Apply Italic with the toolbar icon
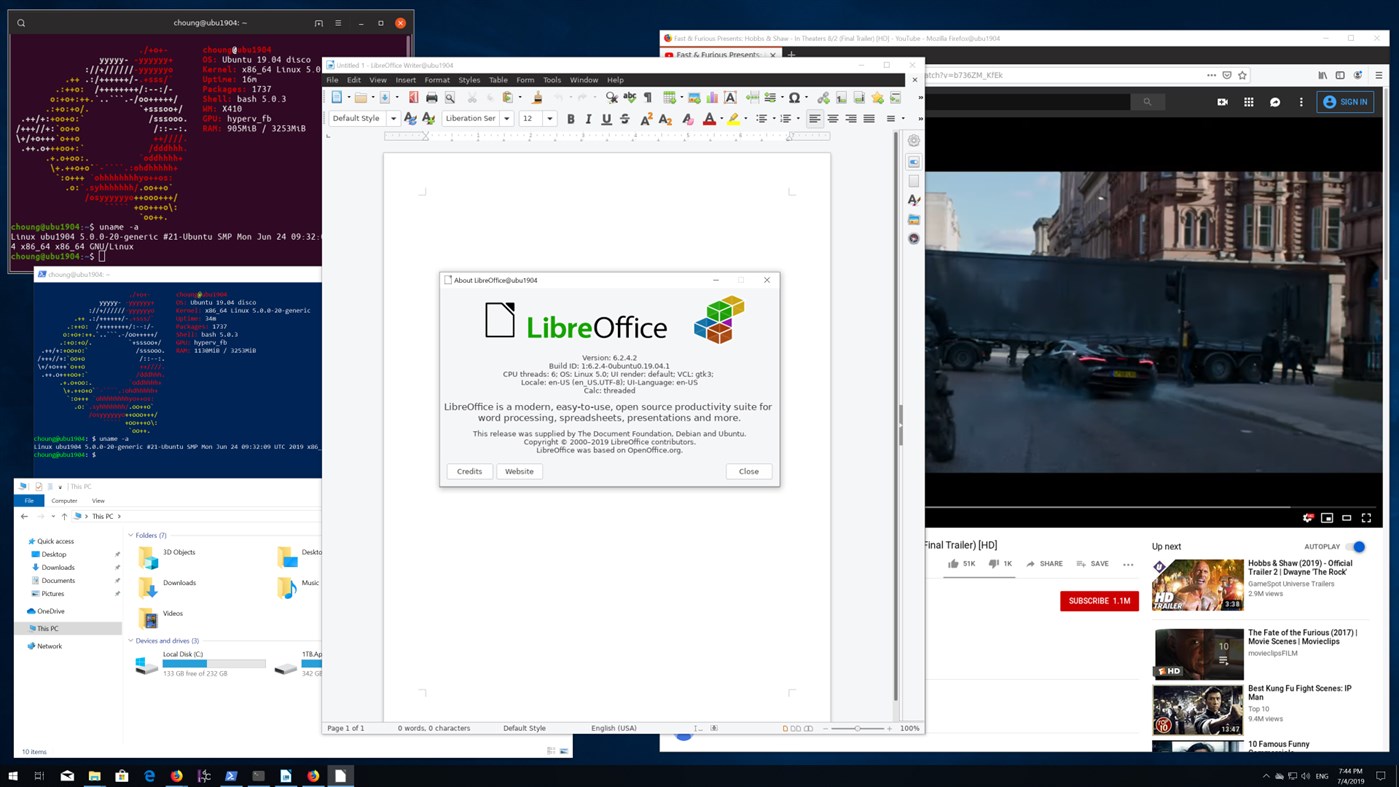 [x=588, y=119]
